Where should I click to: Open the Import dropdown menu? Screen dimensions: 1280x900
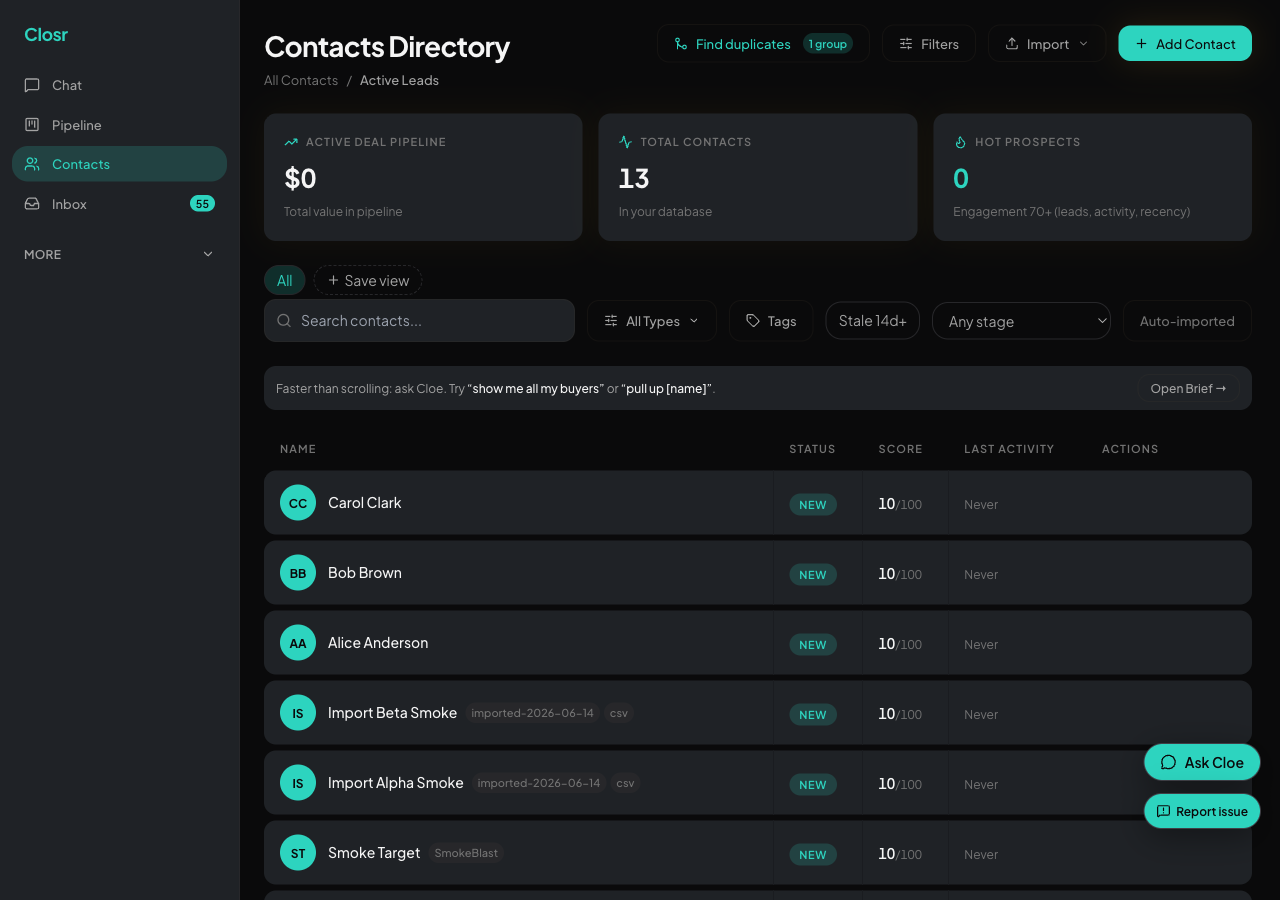(1047, 44)
